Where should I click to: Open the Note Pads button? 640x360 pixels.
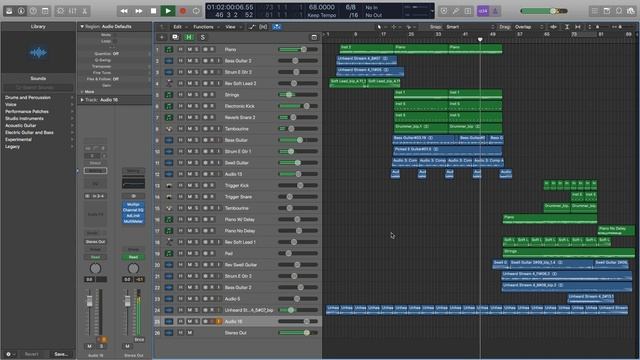click(x=607, y=11)
